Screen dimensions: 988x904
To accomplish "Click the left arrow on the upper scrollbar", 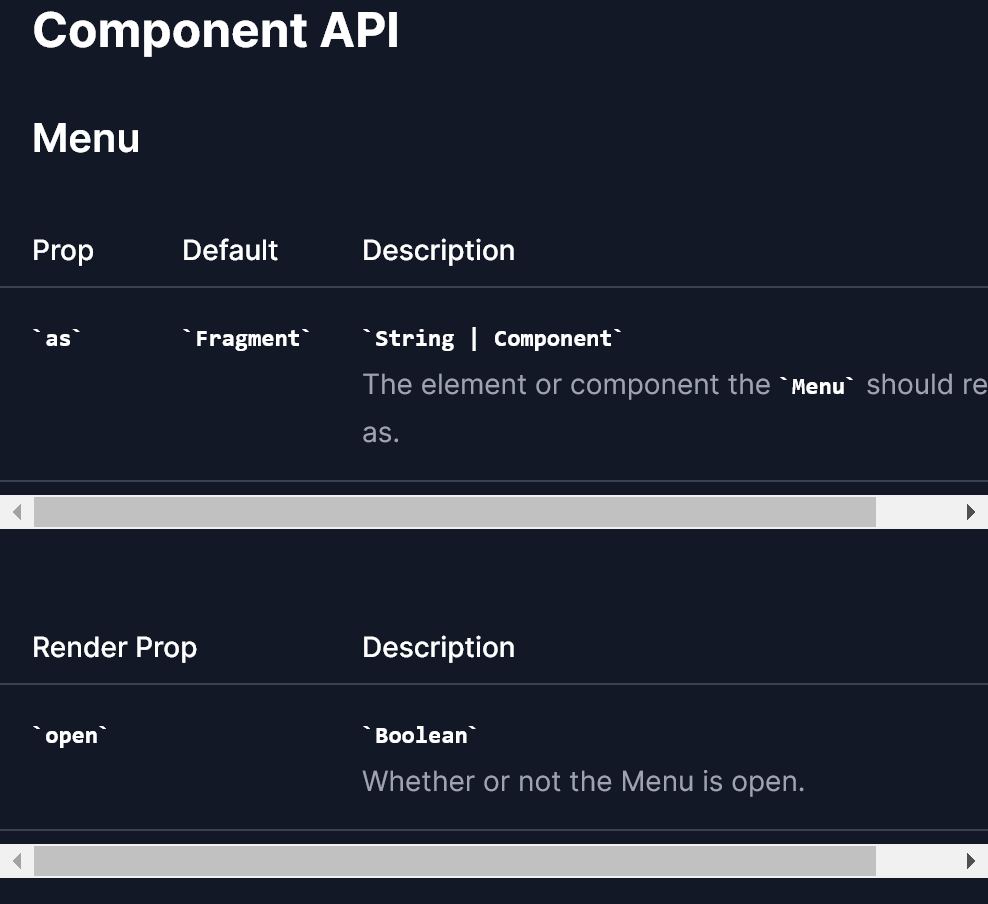I will pyautogui.click(x=17, y=511).
